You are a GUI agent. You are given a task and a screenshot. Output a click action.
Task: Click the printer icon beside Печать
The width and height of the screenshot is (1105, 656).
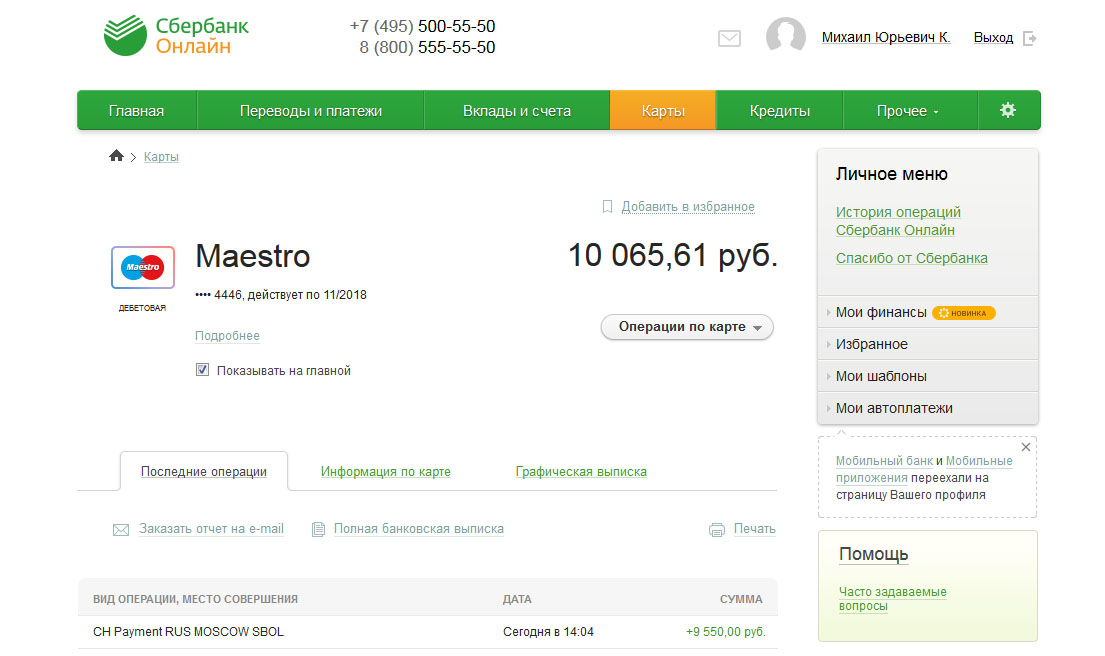pos(717,530)
